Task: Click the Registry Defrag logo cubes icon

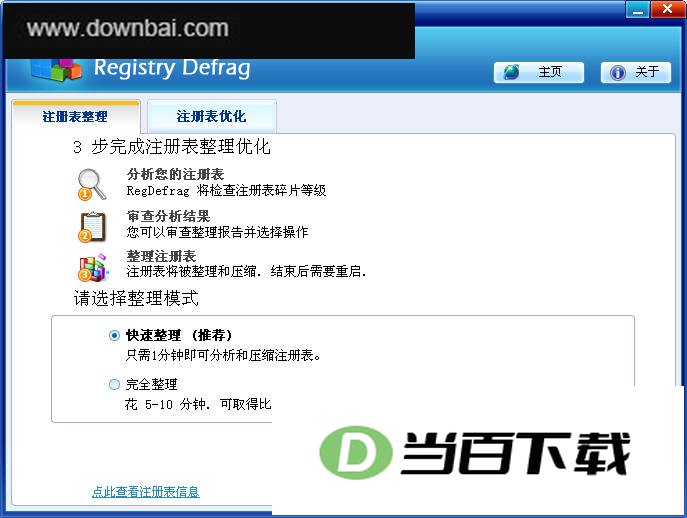Action: click(56, 70)
